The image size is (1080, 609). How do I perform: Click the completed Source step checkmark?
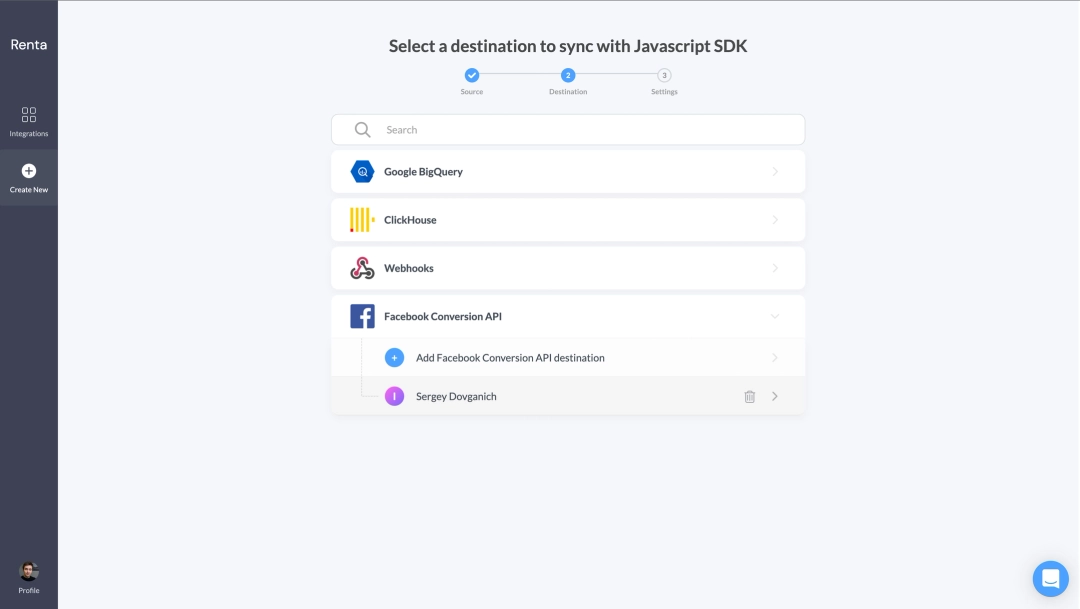click(471, 74)
